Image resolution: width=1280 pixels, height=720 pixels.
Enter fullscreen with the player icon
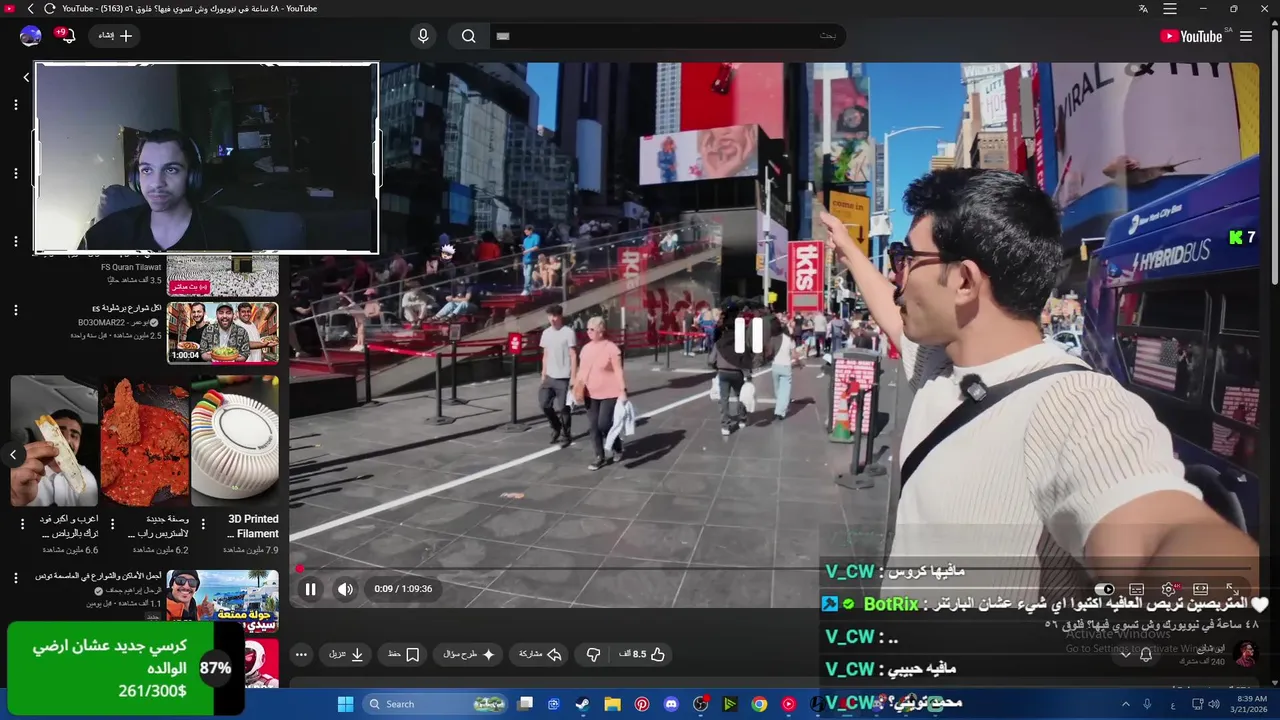click(1231, 589)
